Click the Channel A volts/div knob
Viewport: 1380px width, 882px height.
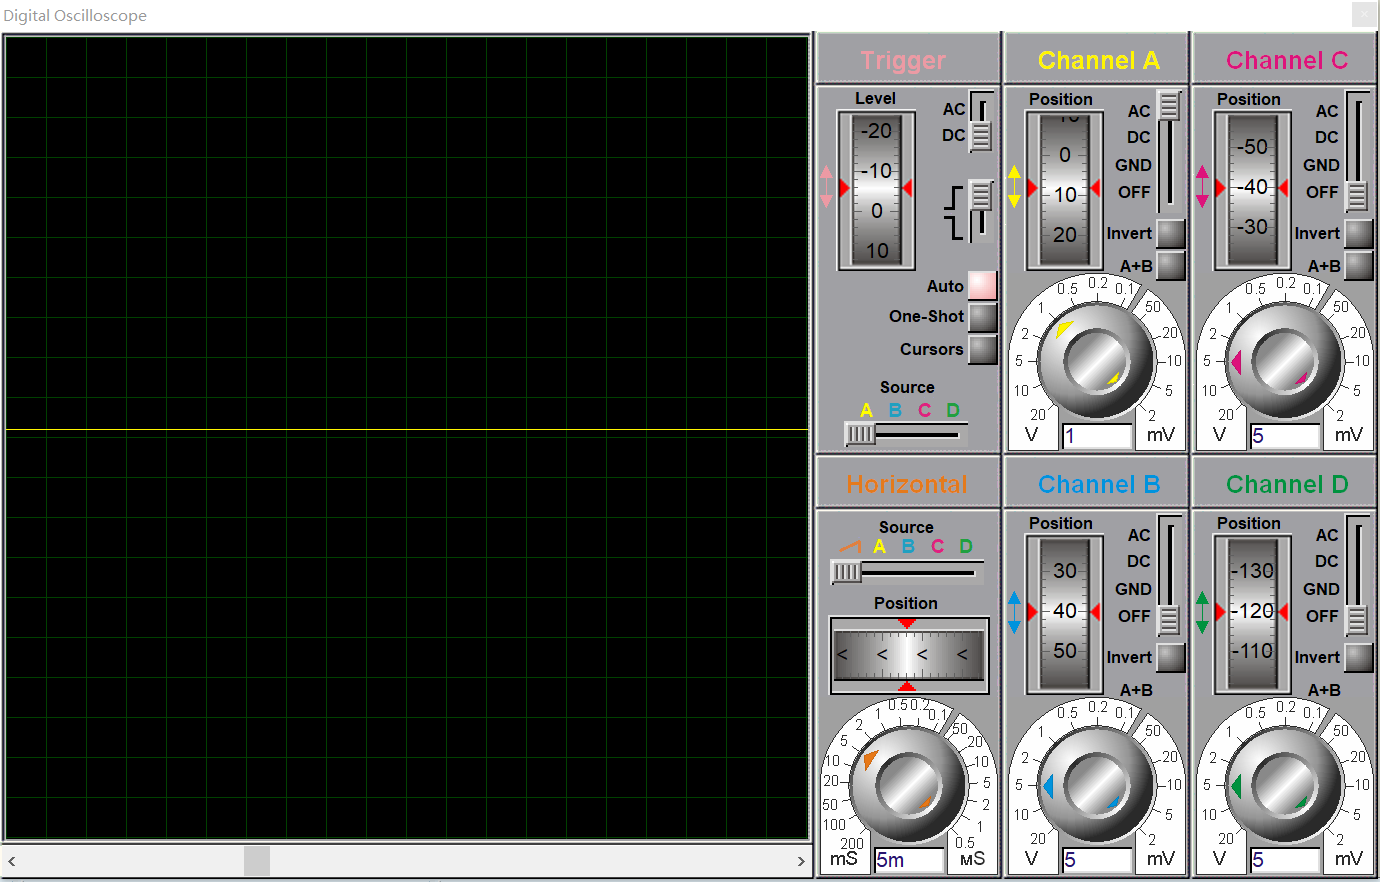click(x=1097, y=360)
